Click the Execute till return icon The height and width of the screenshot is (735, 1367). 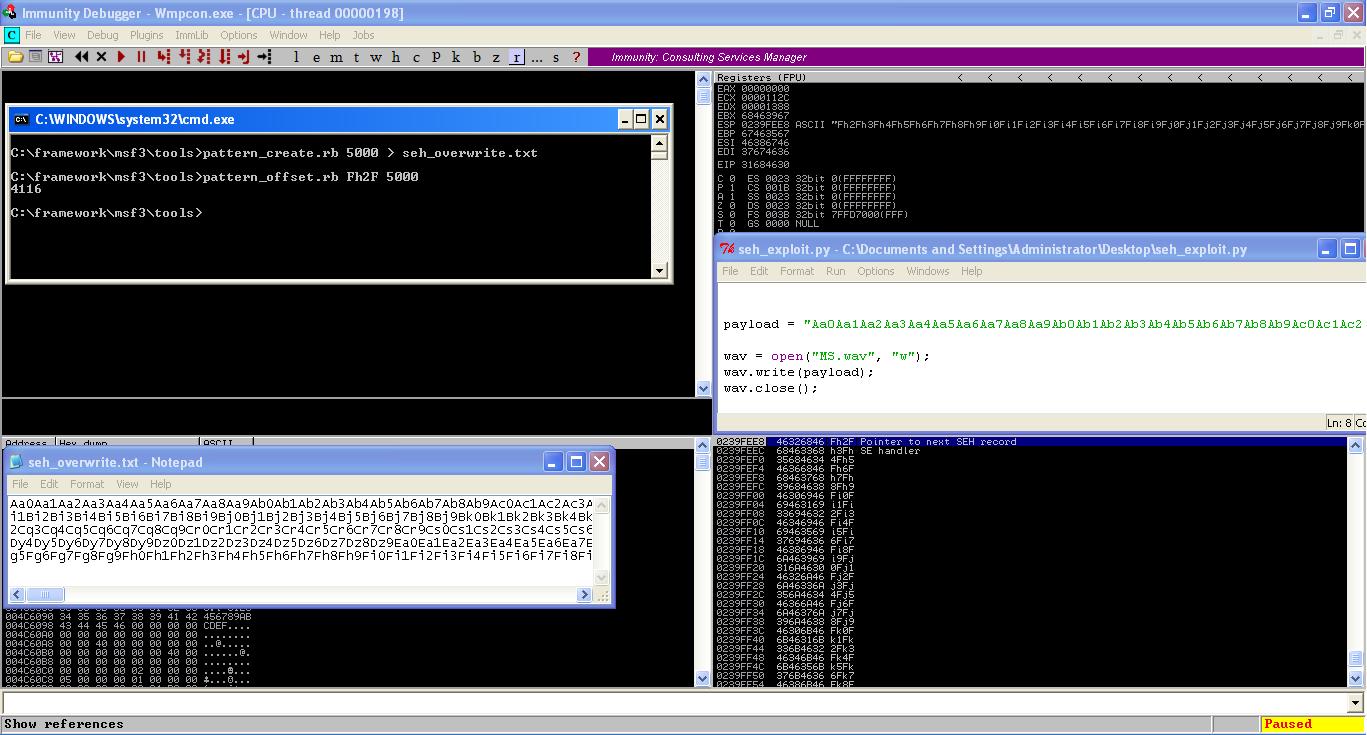click(x=243, y=57)
